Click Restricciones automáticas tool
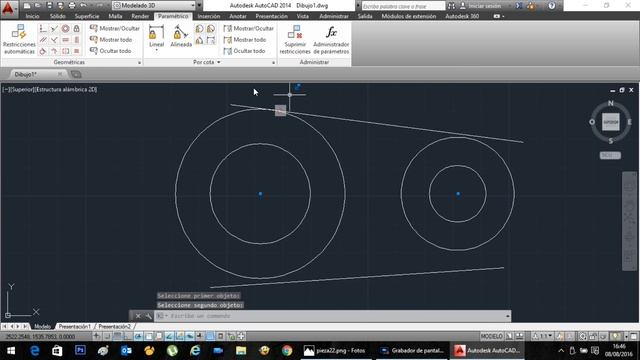Image resolution: width=640 pixels, height=360 pixels. 19,39
